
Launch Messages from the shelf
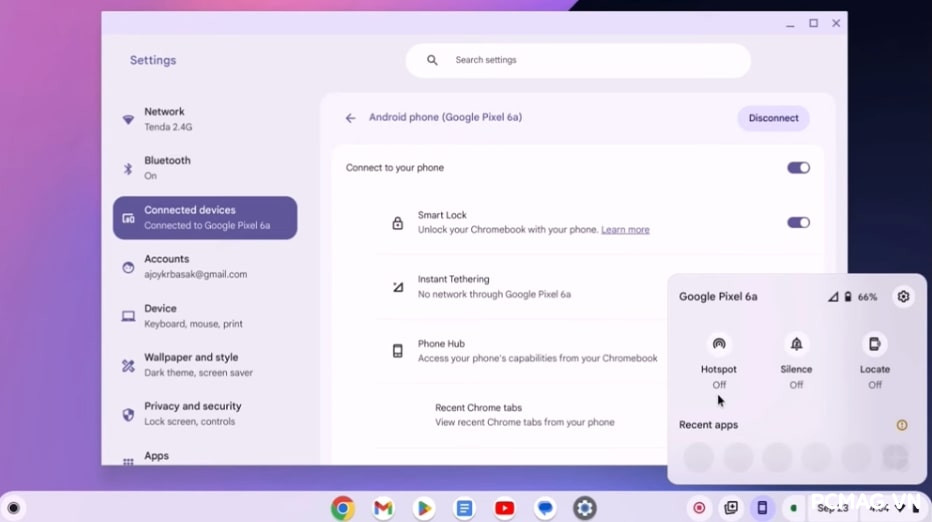(545, 508)
